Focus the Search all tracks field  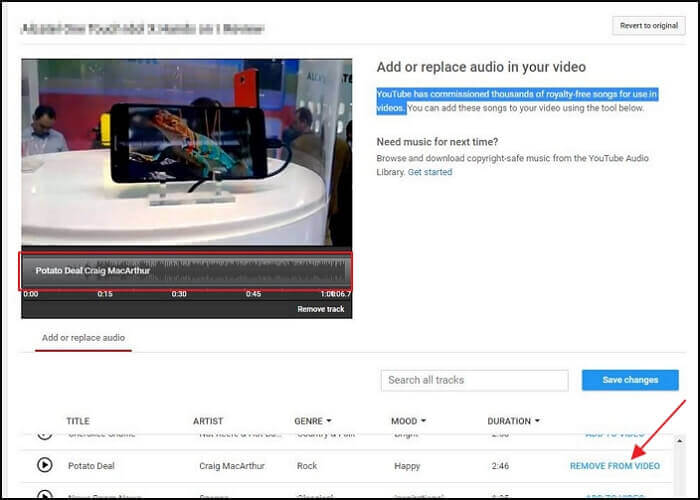[x=475, y=380]
